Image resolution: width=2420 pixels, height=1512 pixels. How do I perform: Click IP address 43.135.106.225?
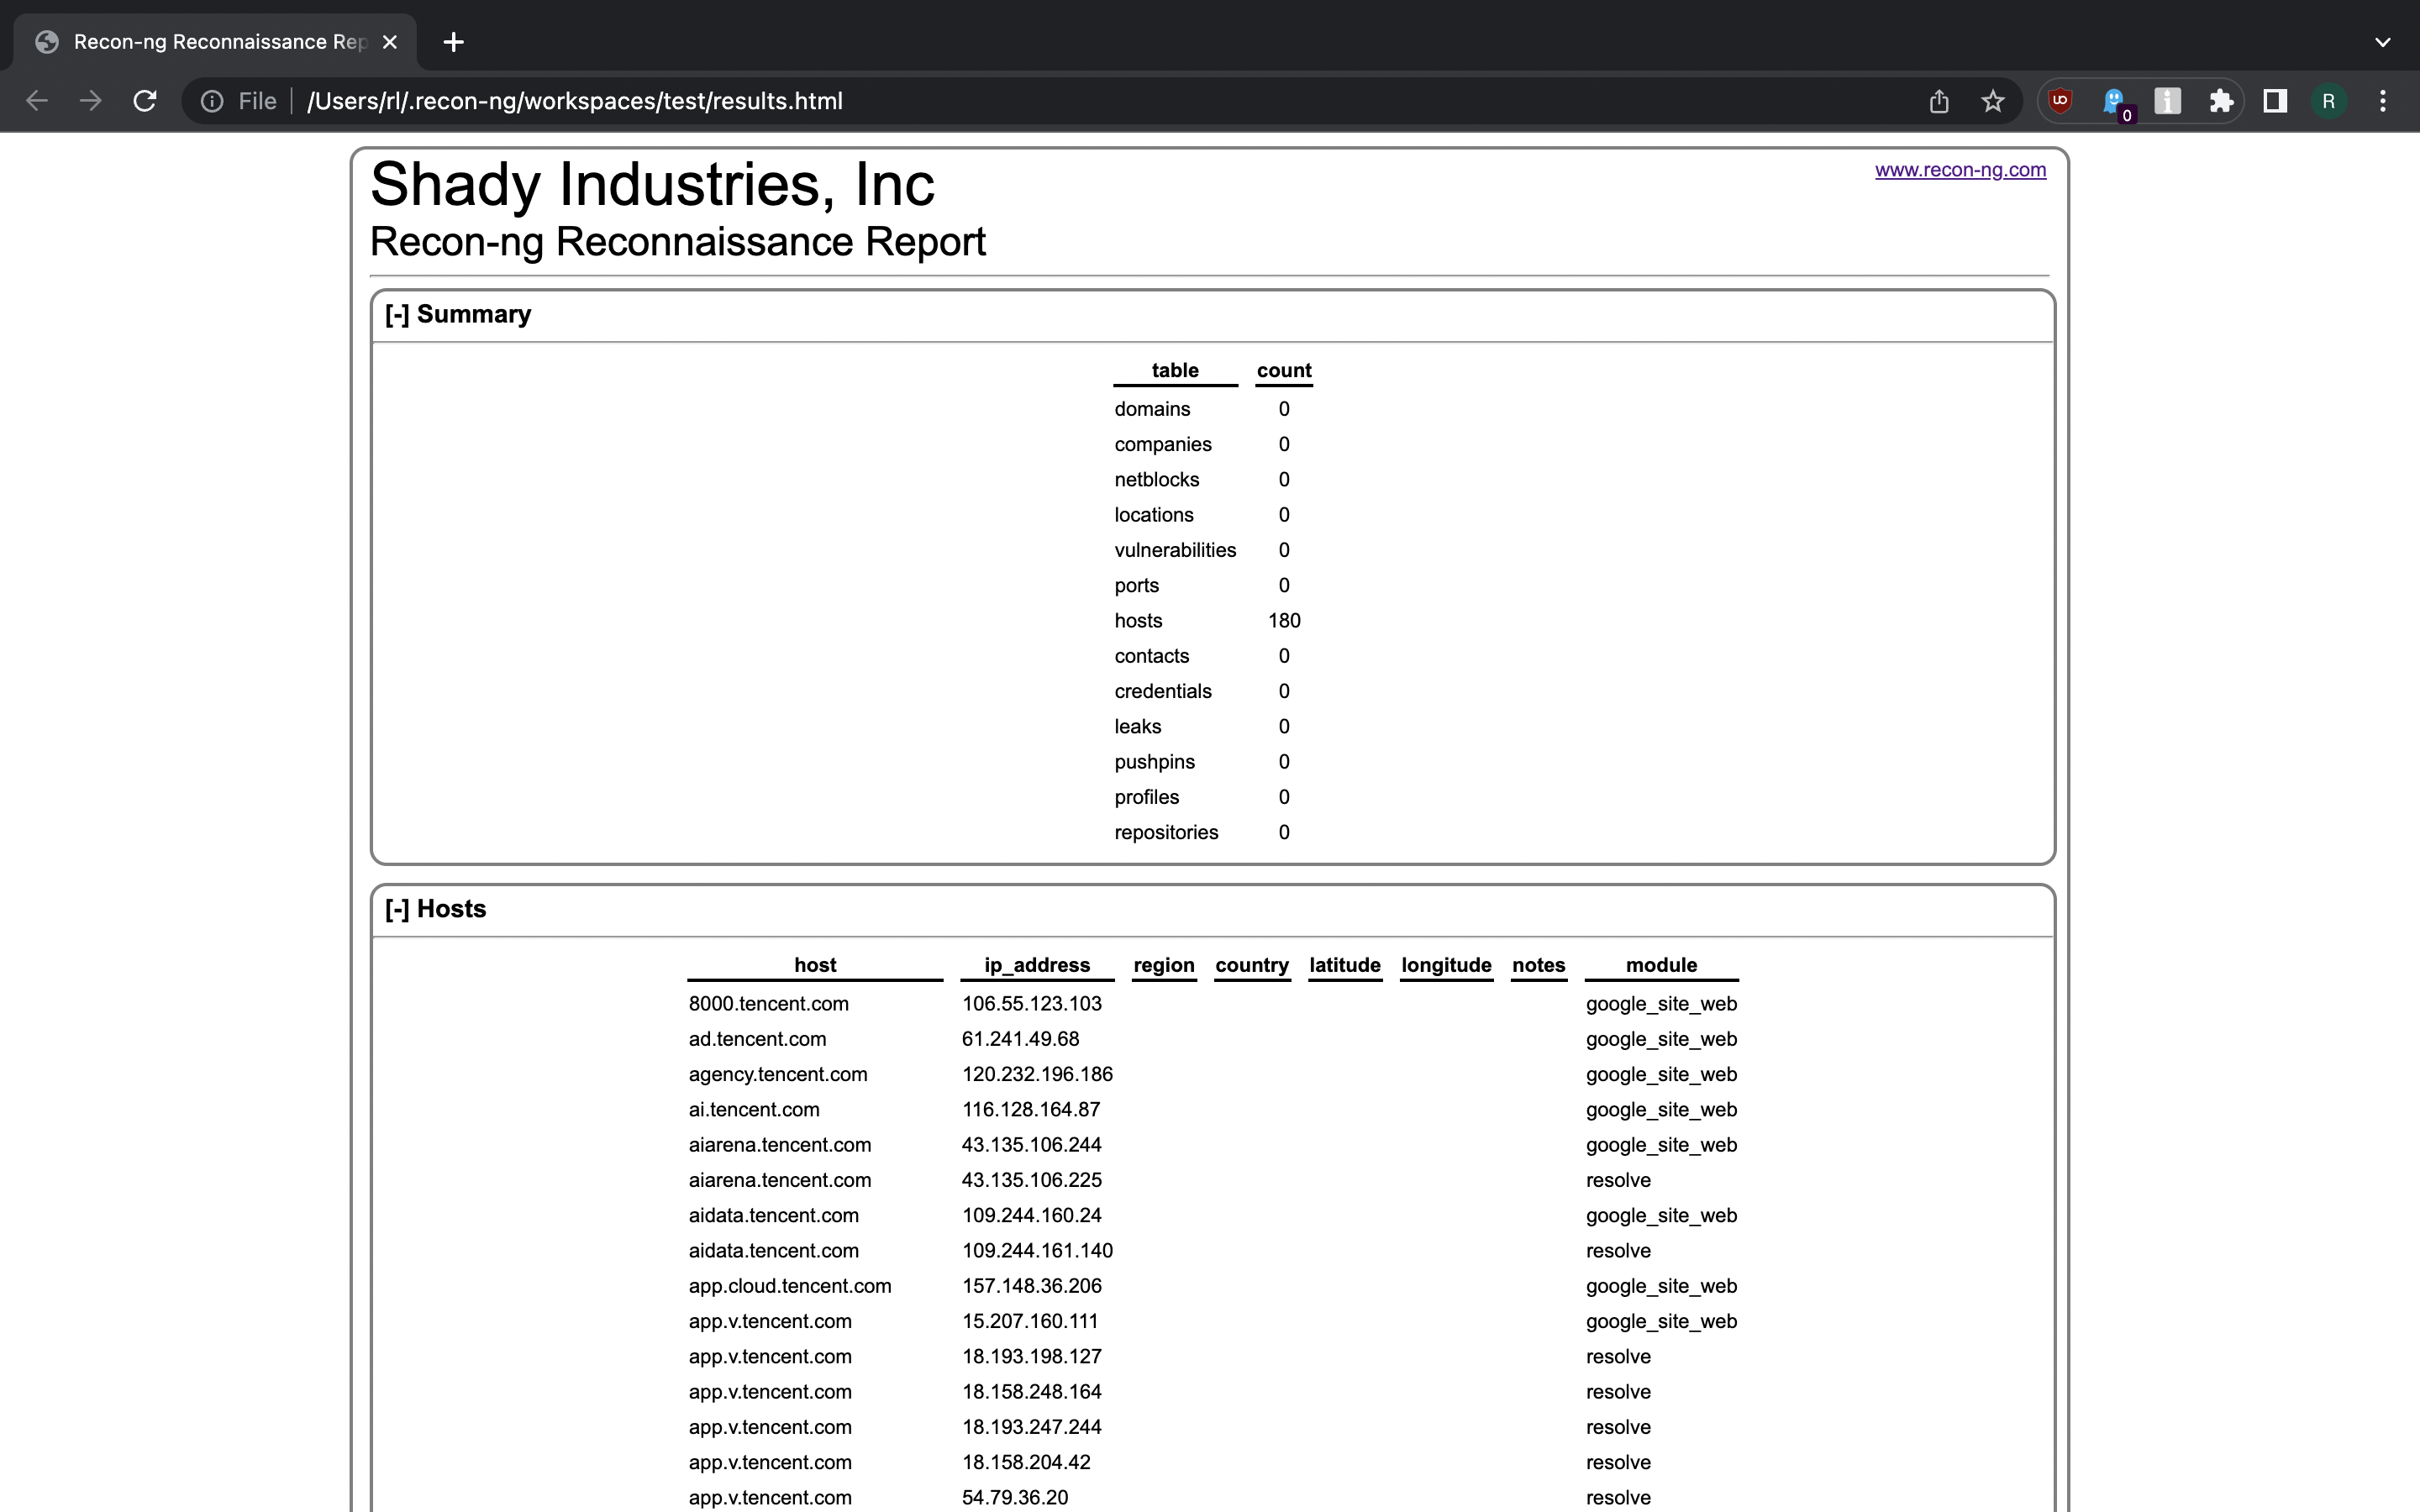1032,1180
